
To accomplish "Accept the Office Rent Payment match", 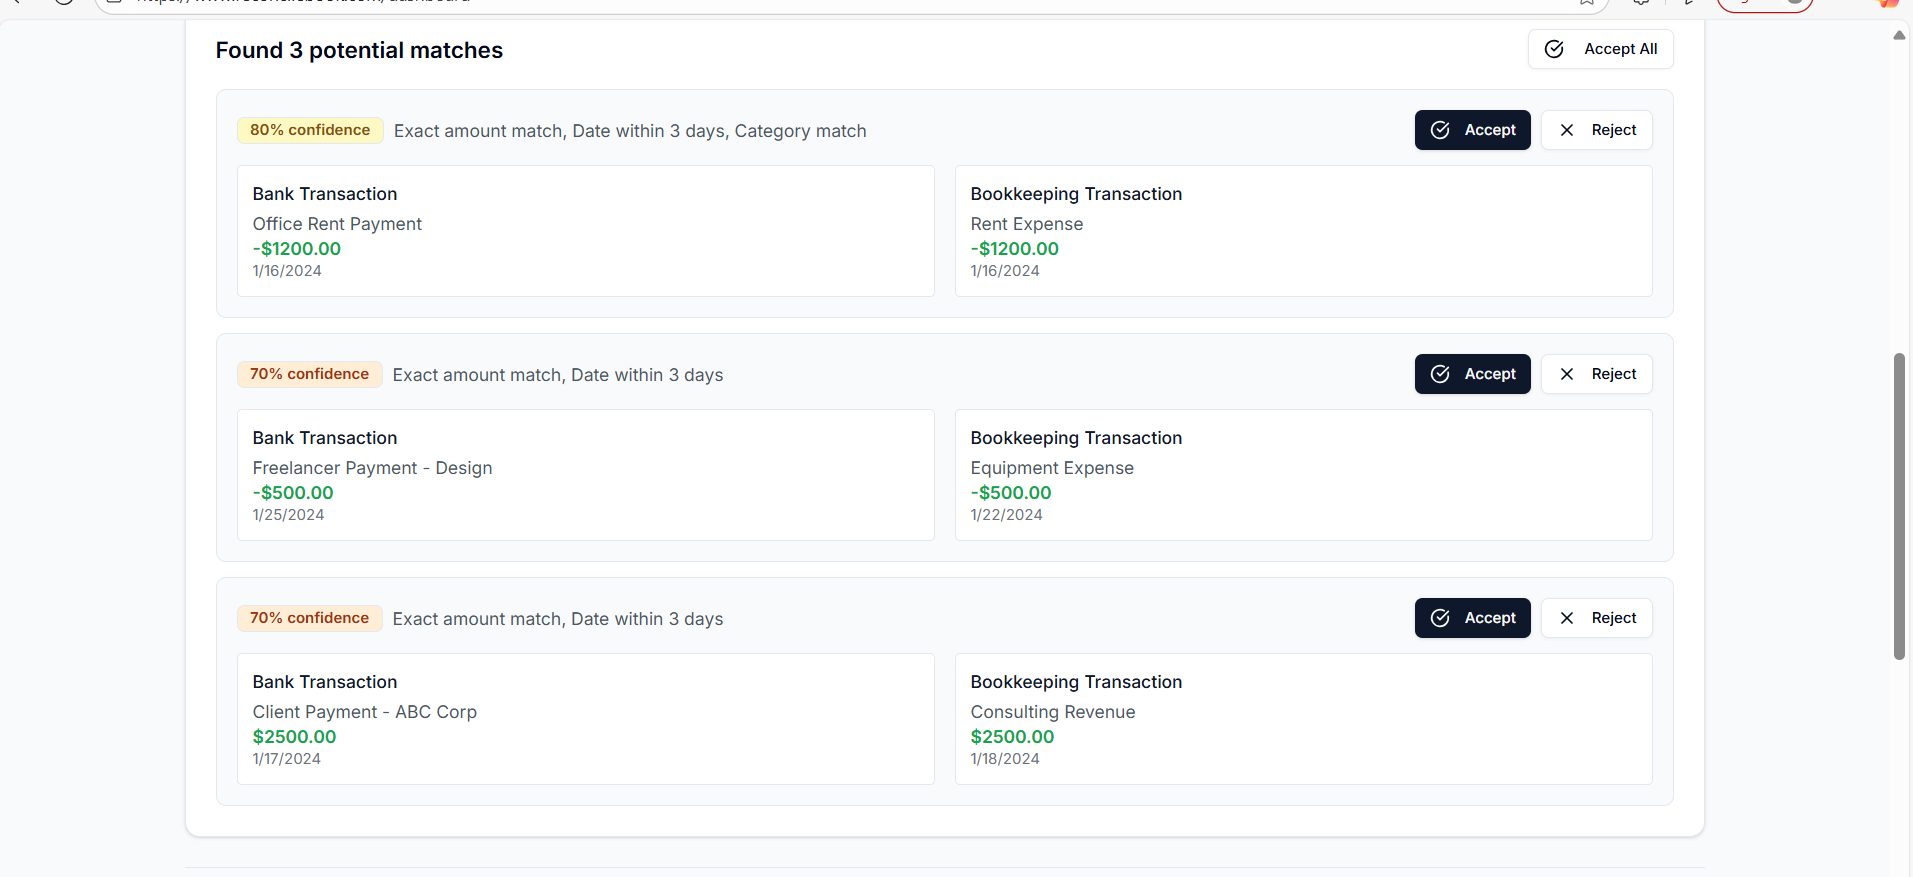I will (x=1472, y=130).
